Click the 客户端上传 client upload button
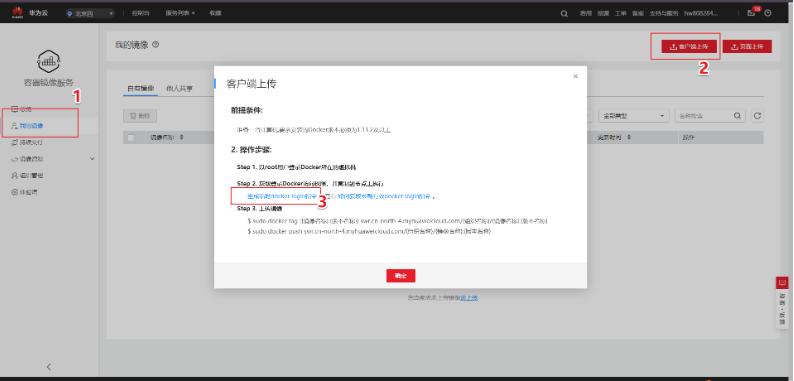The height and width of the screenshot is (381, 794). (689, 47)
